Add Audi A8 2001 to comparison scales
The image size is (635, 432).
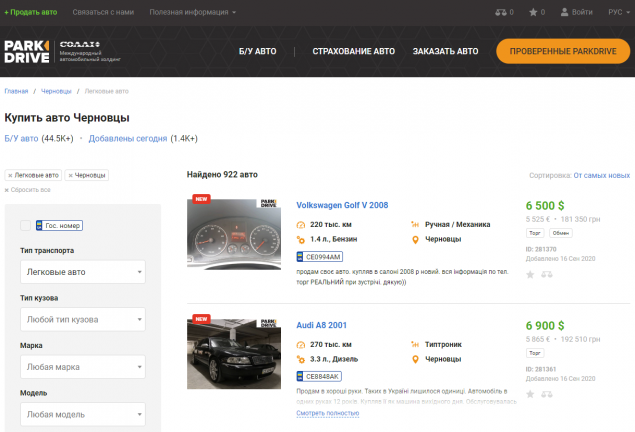[547, 394]
